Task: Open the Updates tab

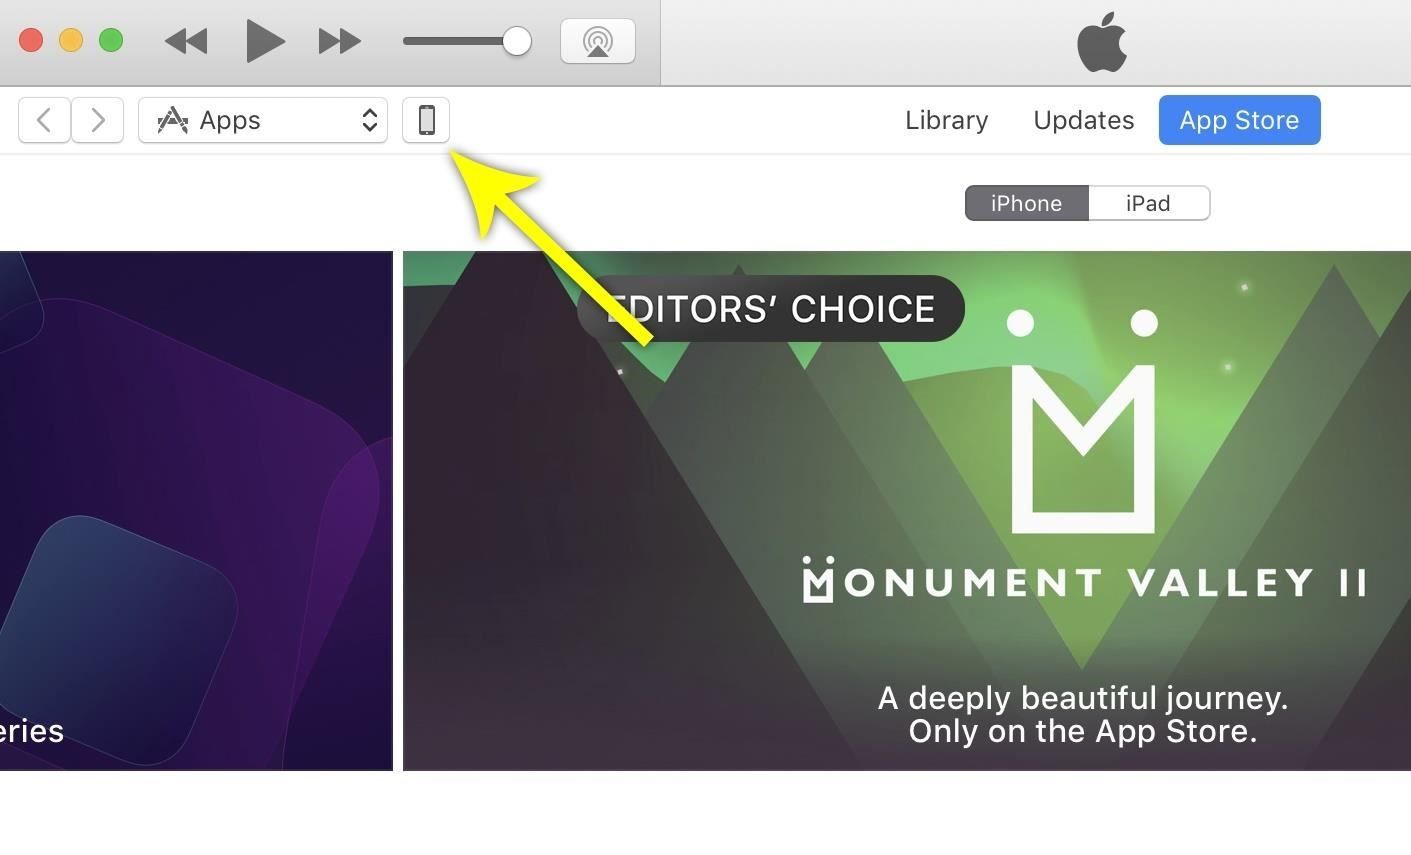Action: coord(1084,120)
